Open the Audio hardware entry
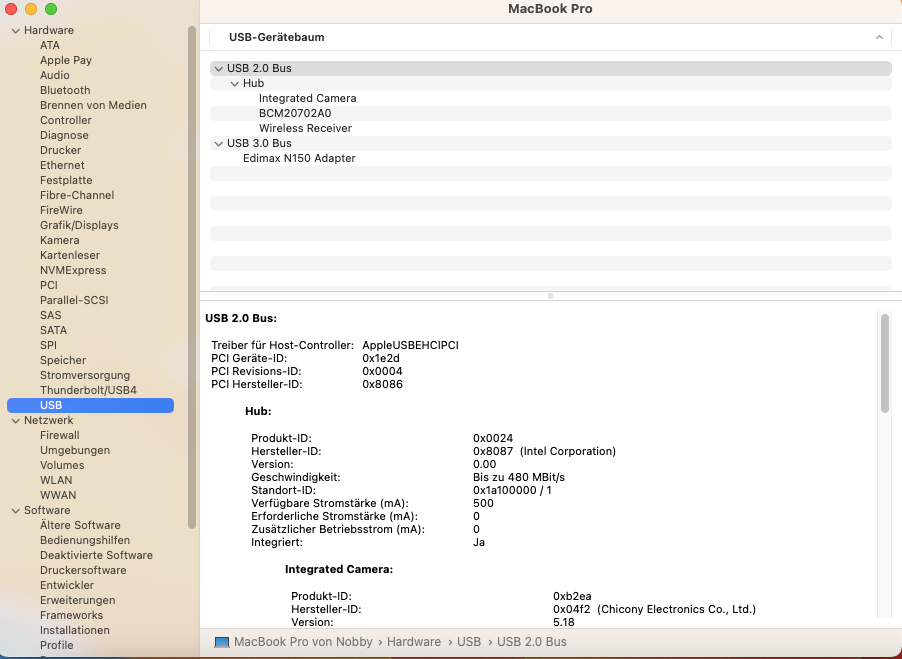The image size is (902, 659). click(55, 75)
